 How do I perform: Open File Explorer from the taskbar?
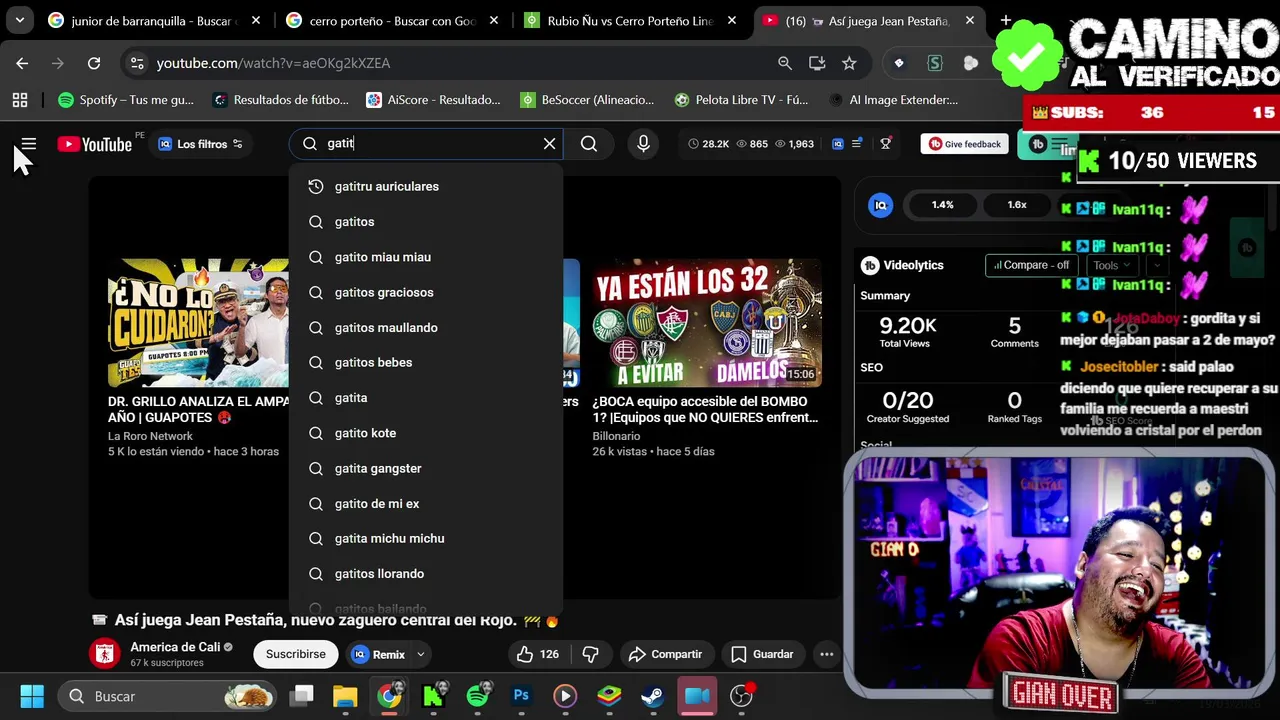[345, 696]
